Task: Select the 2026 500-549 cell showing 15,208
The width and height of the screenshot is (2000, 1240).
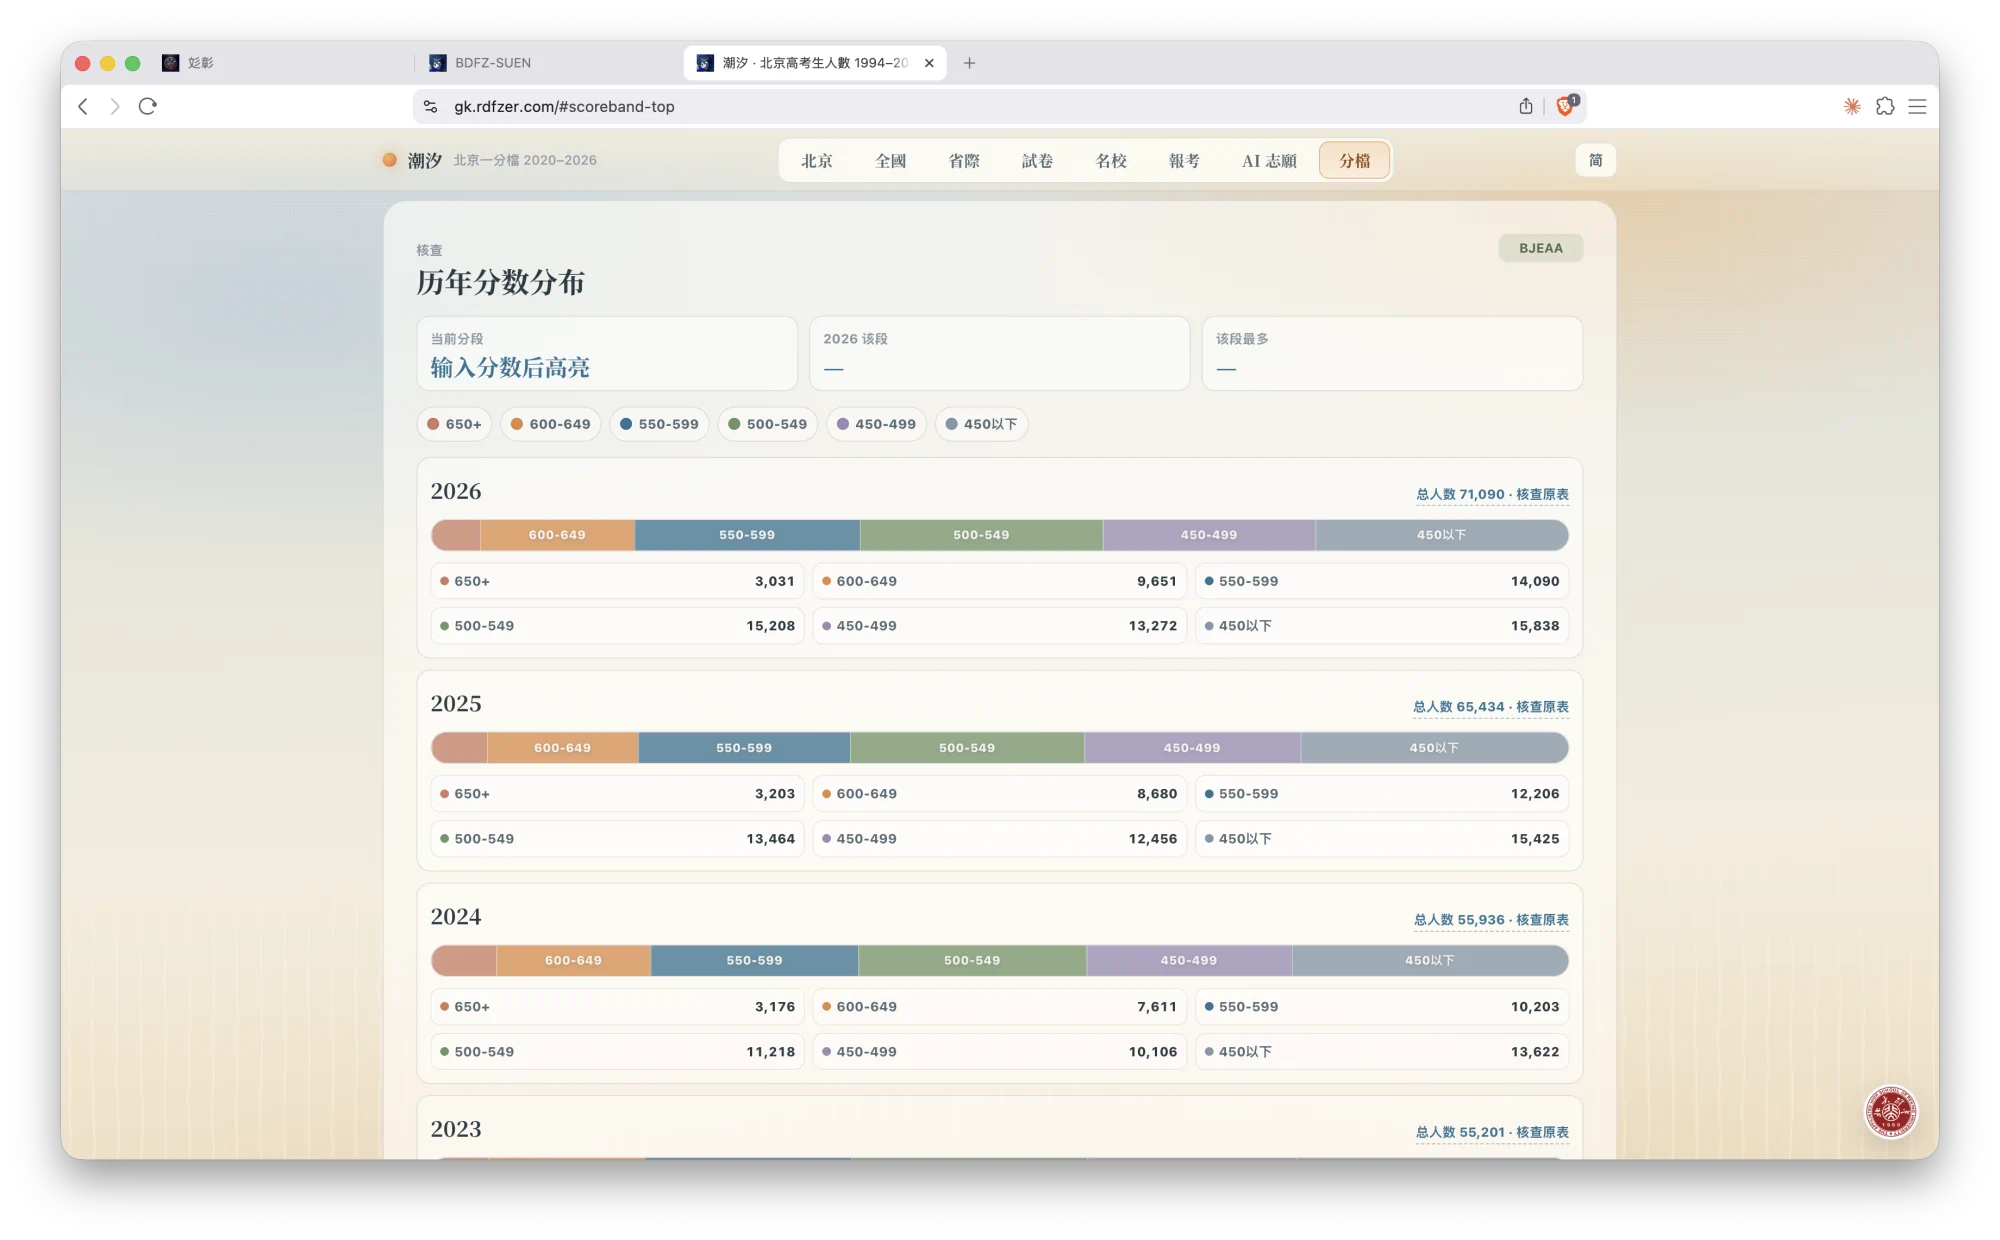Action: [617, 626]
